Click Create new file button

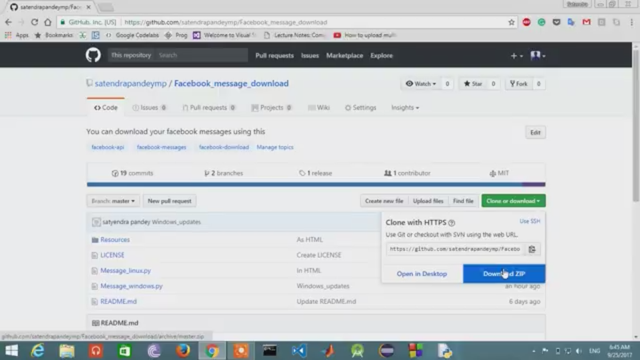(x=384, y=201)
